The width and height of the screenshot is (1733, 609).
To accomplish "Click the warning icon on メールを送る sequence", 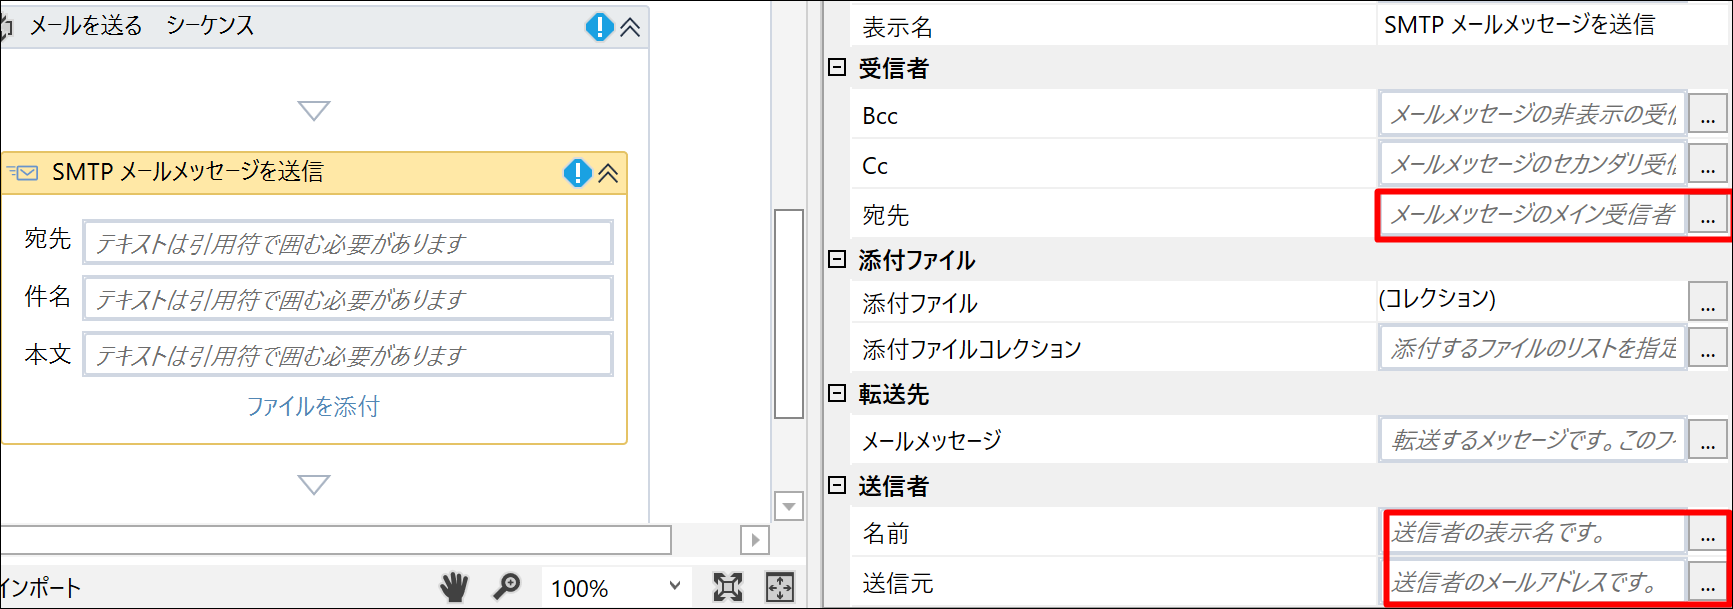I will 599,27.
